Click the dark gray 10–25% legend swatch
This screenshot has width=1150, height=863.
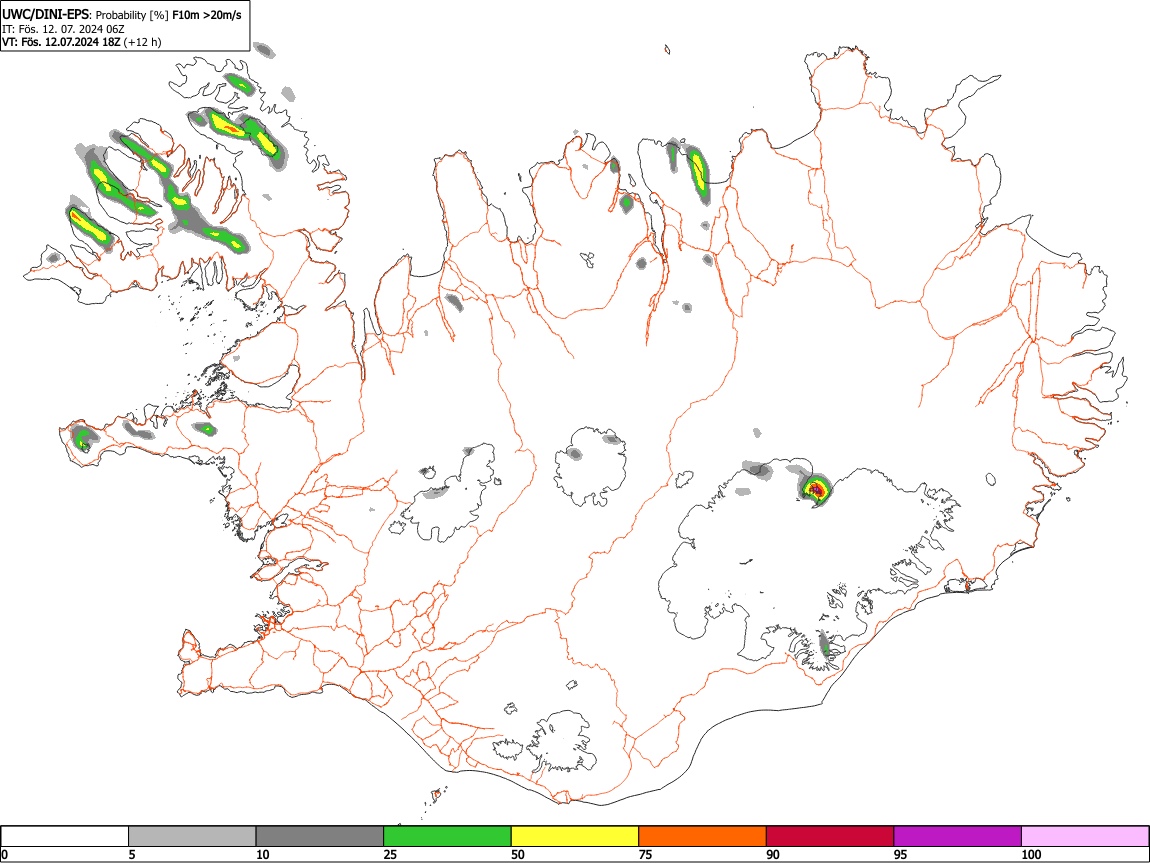pos(320,837)
